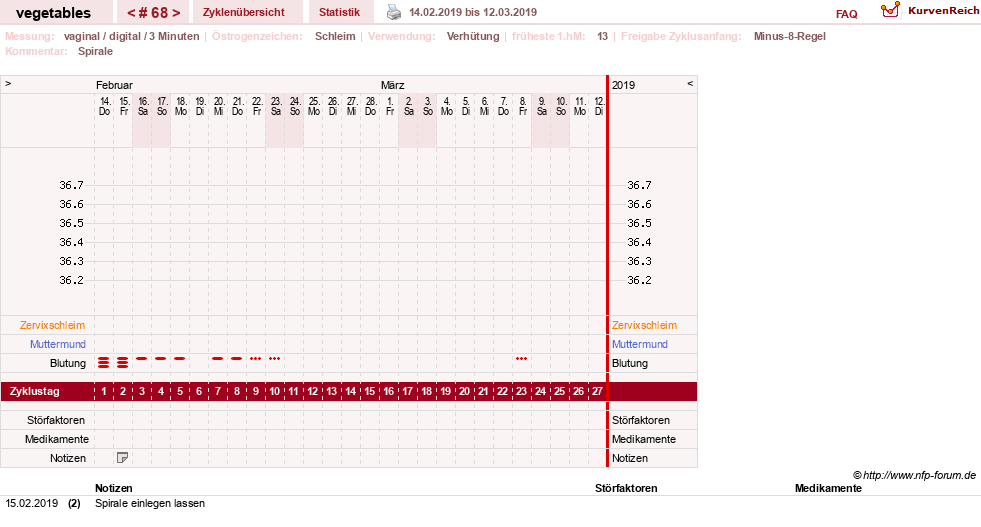Click the left Störfaktoren row label
Viewport: 981px width, 527px height.
(x=56, y=420)
